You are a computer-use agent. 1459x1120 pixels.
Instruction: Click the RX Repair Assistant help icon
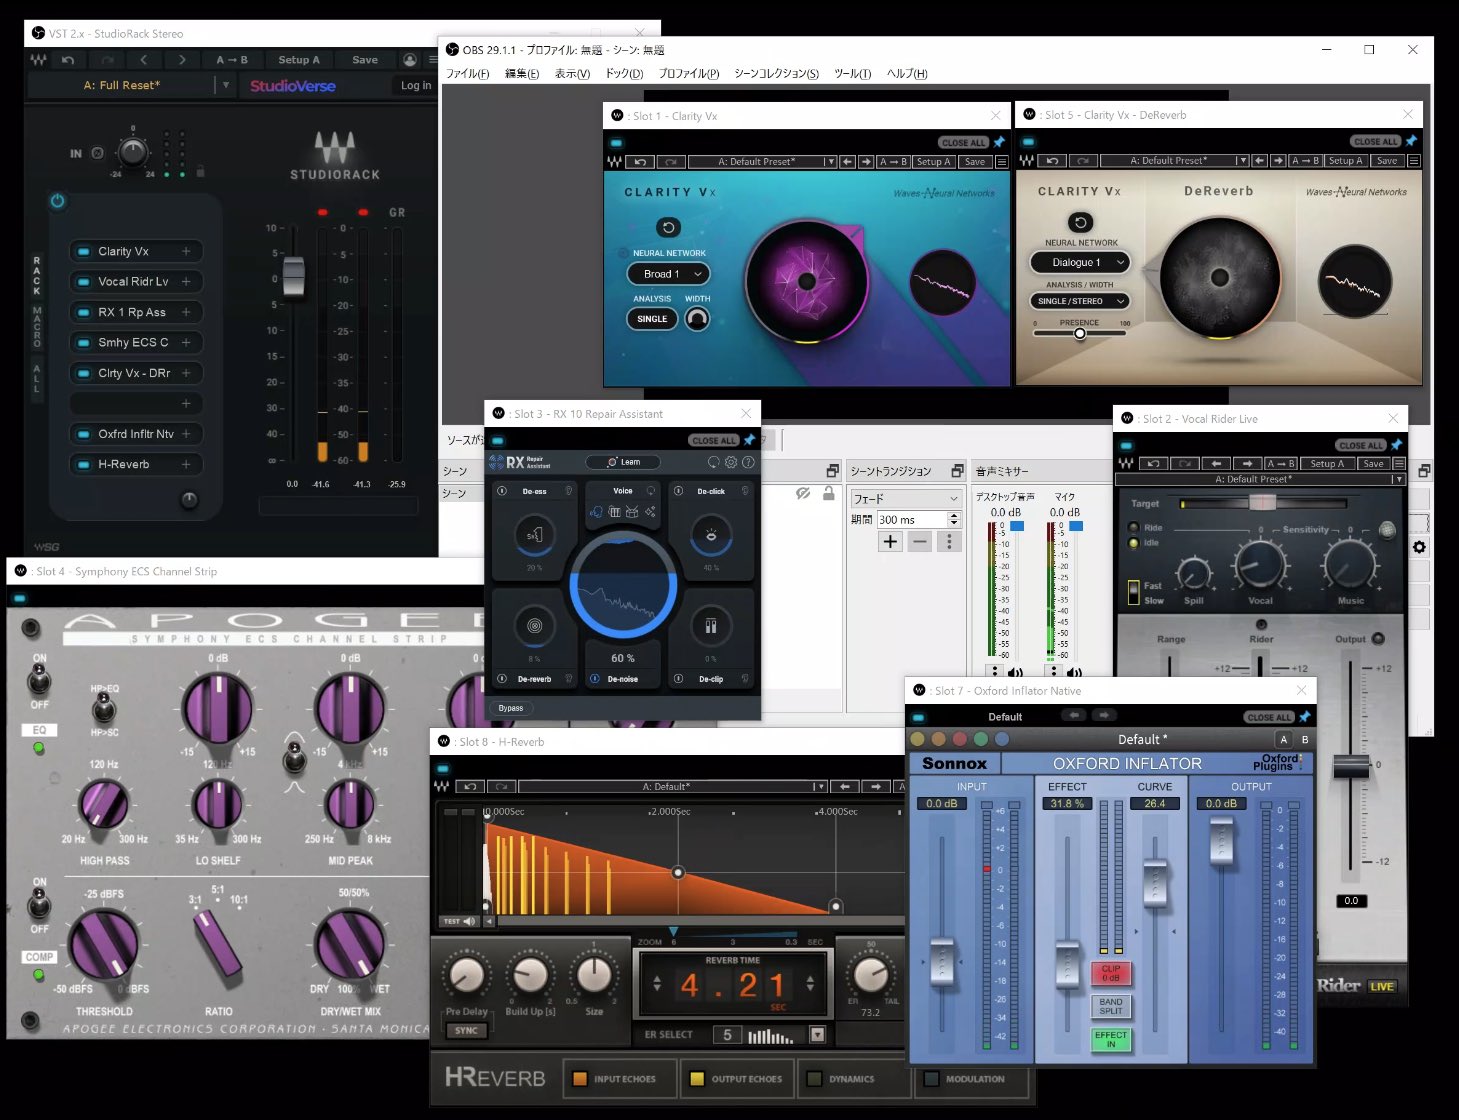click(x=748, y=462)
